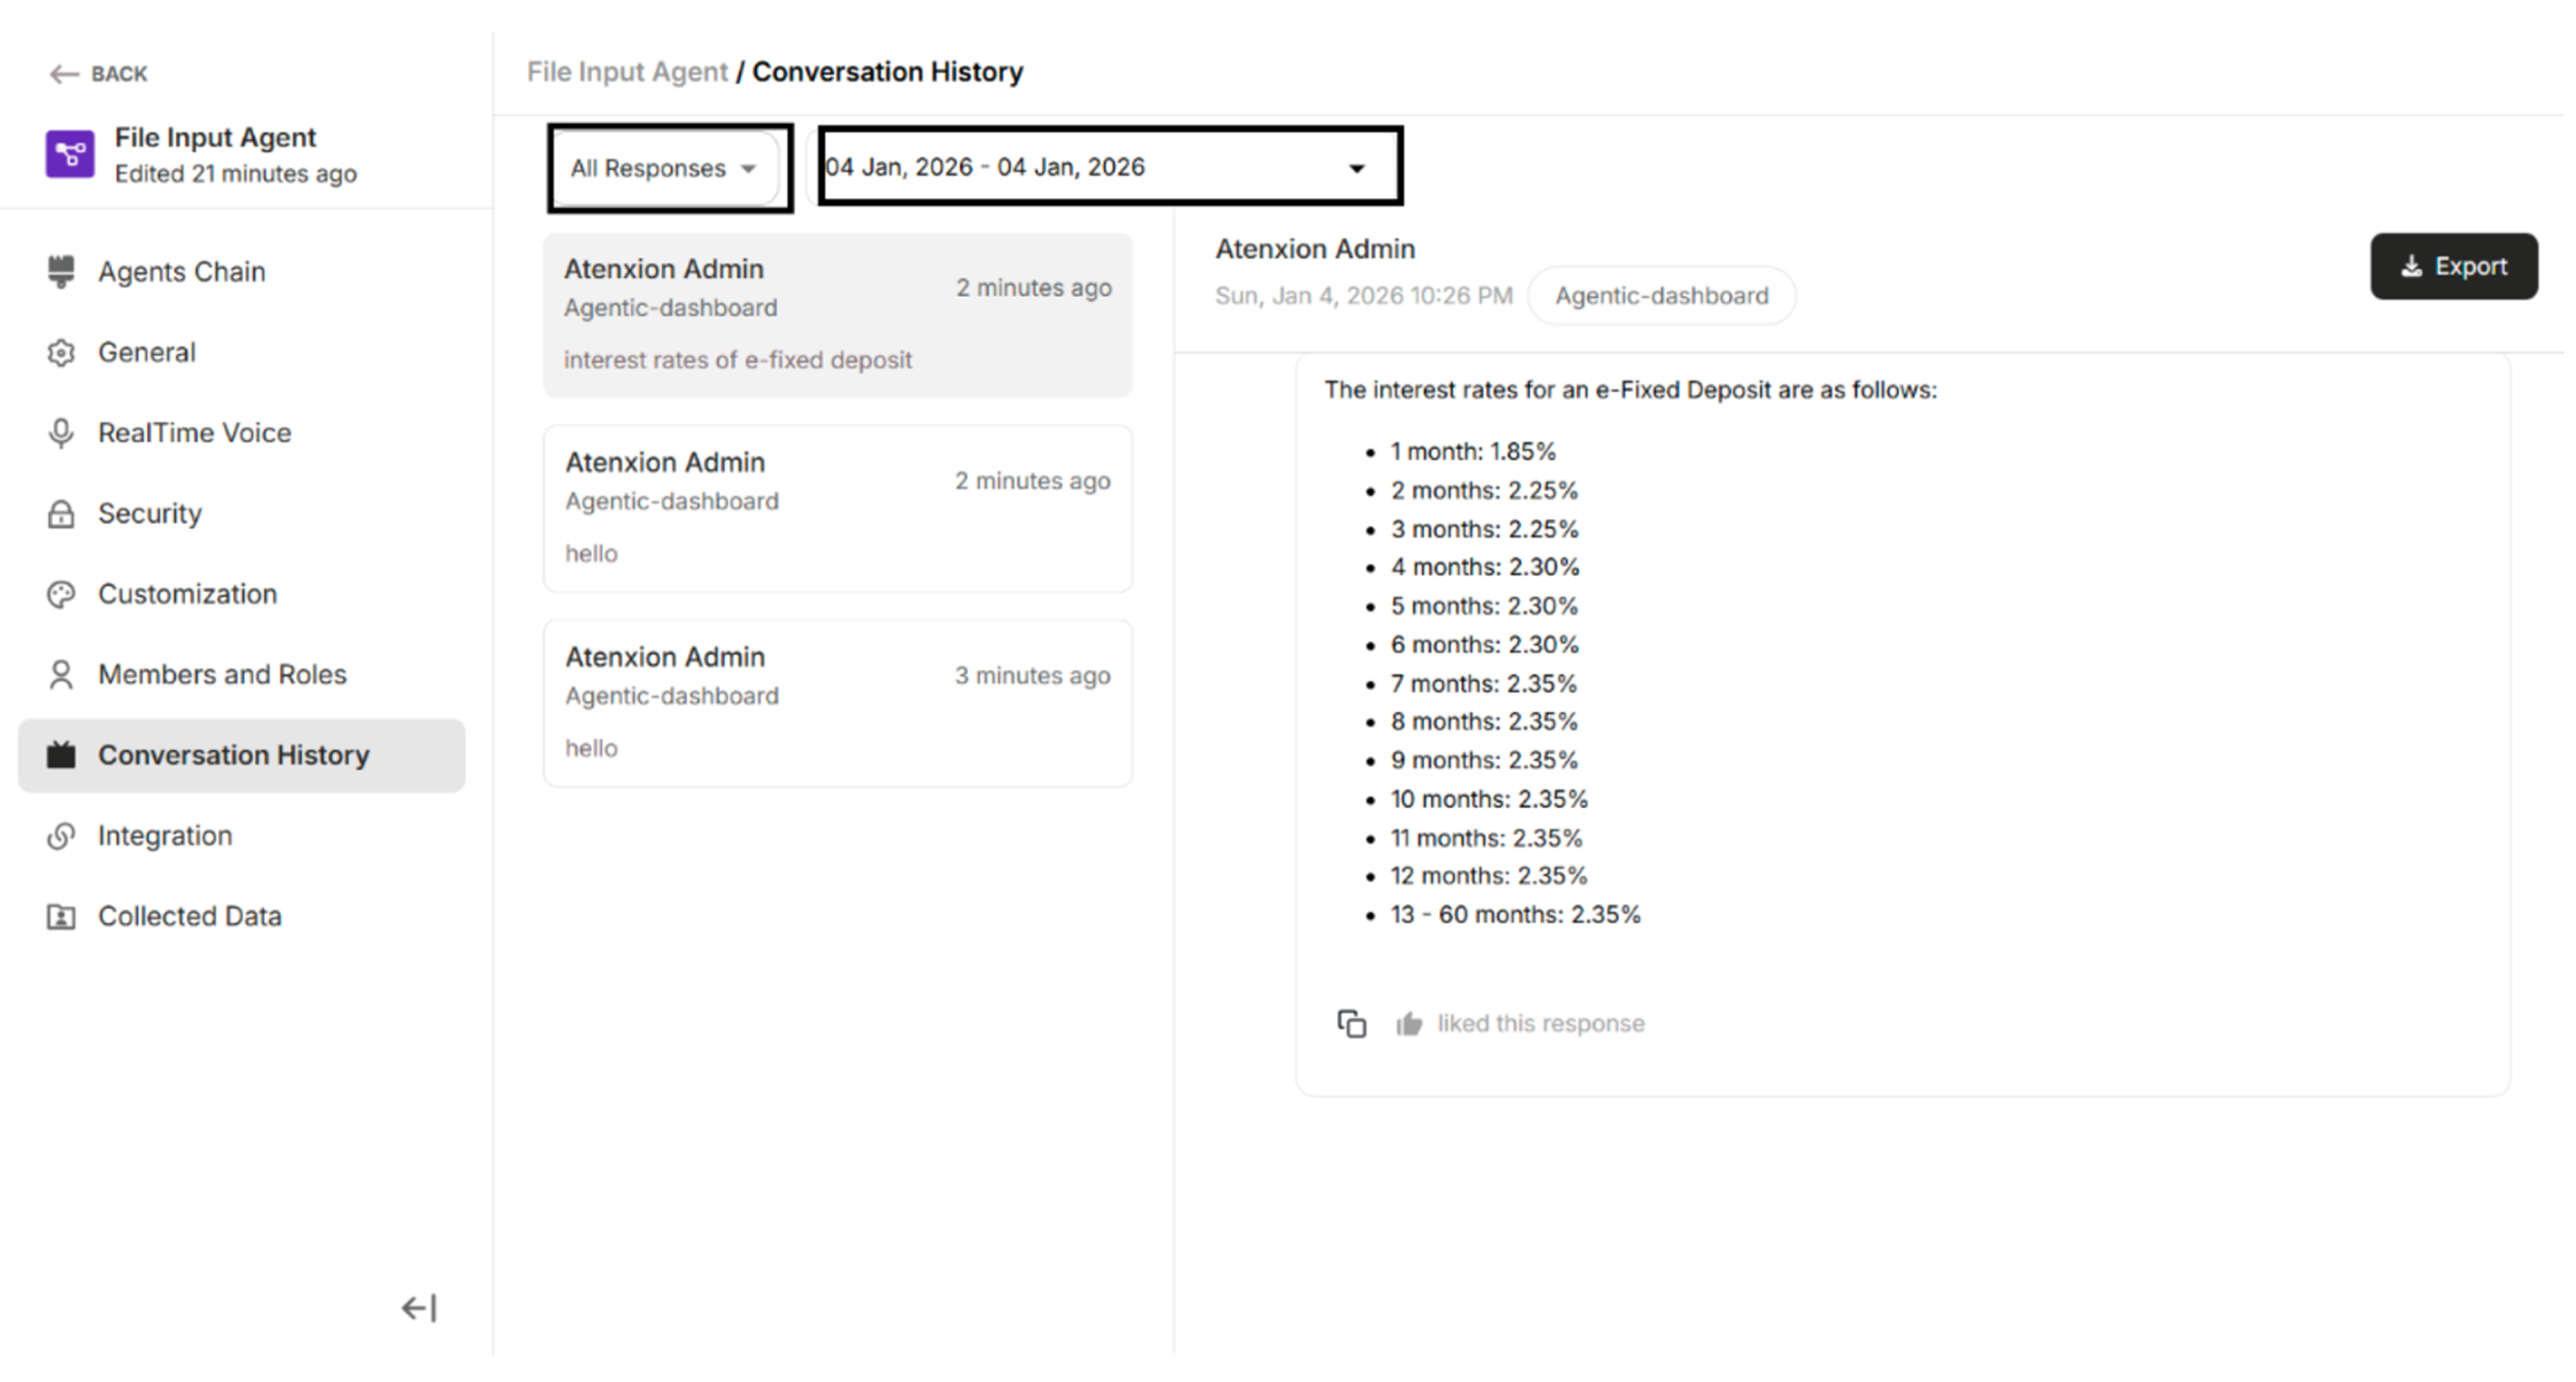2576x1382 pixels.
Task: Click the File Input Agent breadcrumb link
Action: (627, 72)
